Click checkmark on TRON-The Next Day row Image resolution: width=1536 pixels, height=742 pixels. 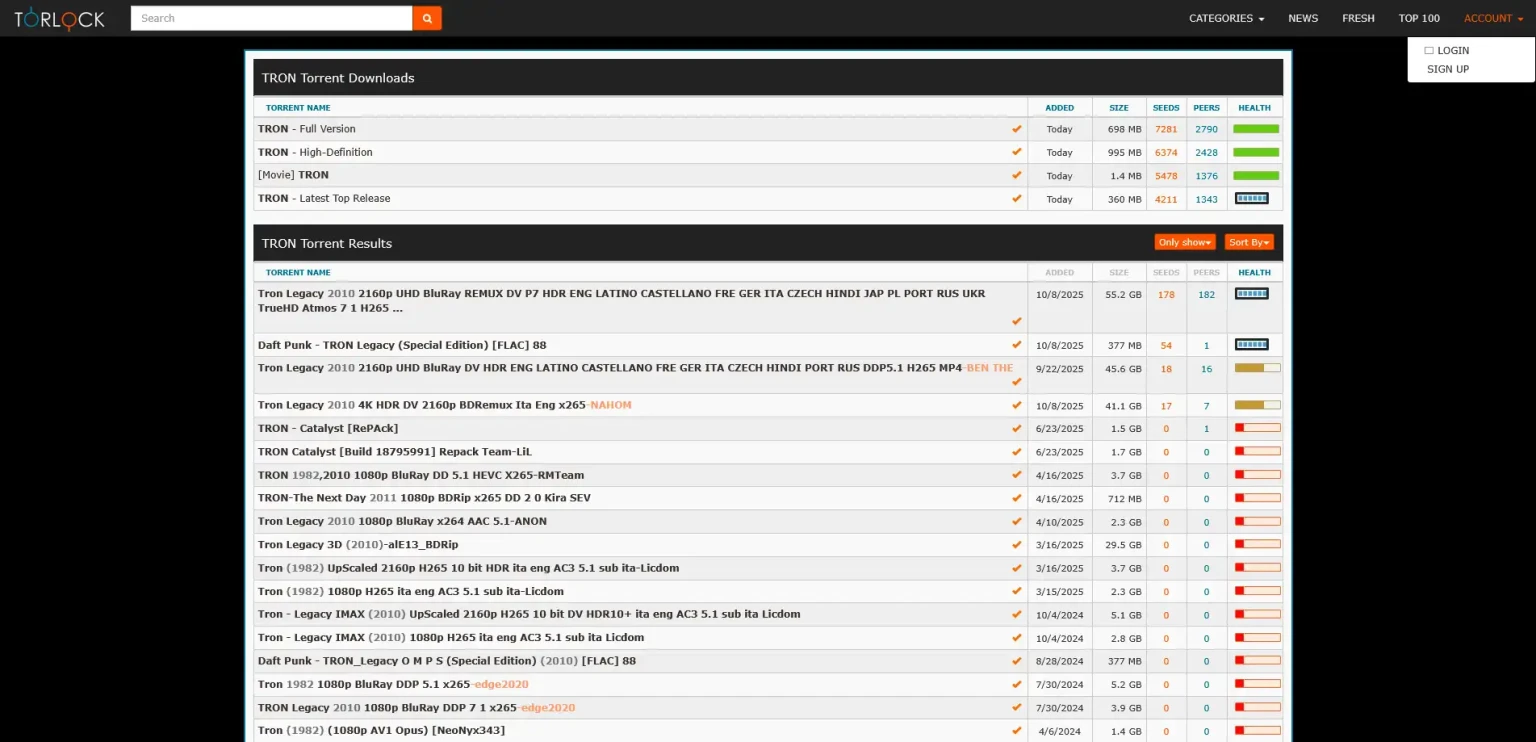1017,498
